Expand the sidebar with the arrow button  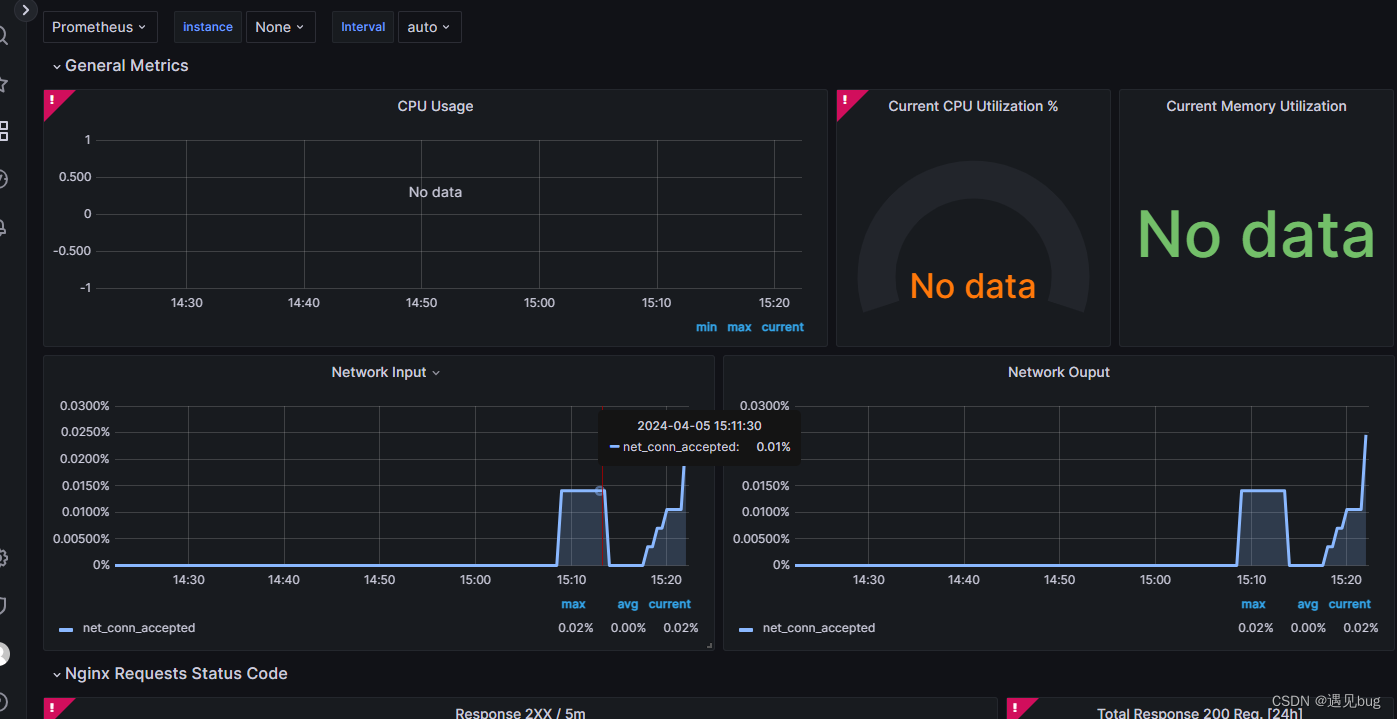(25, 10)
